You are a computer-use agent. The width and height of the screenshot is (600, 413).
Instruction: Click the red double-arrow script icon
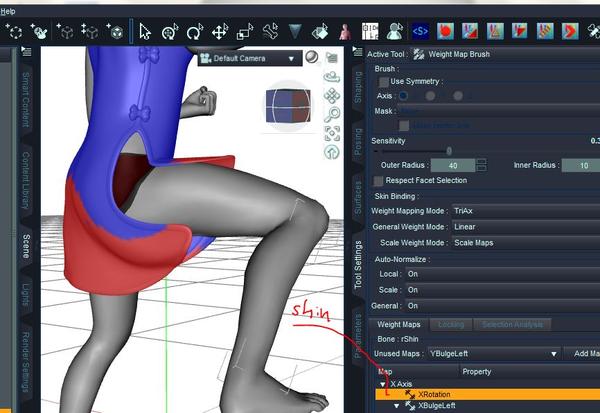coord(570,31)
